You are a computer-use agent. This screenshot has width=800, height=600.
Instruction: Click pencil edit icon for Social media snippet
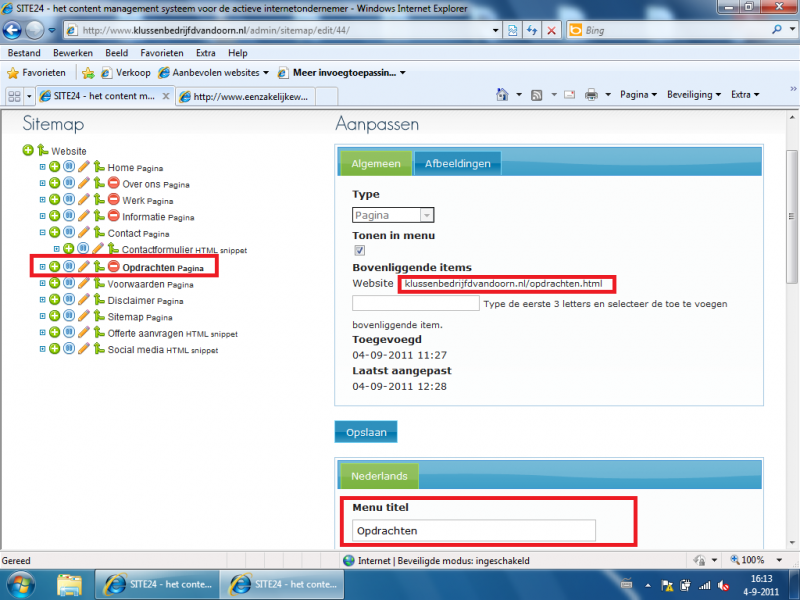[84, 350]
